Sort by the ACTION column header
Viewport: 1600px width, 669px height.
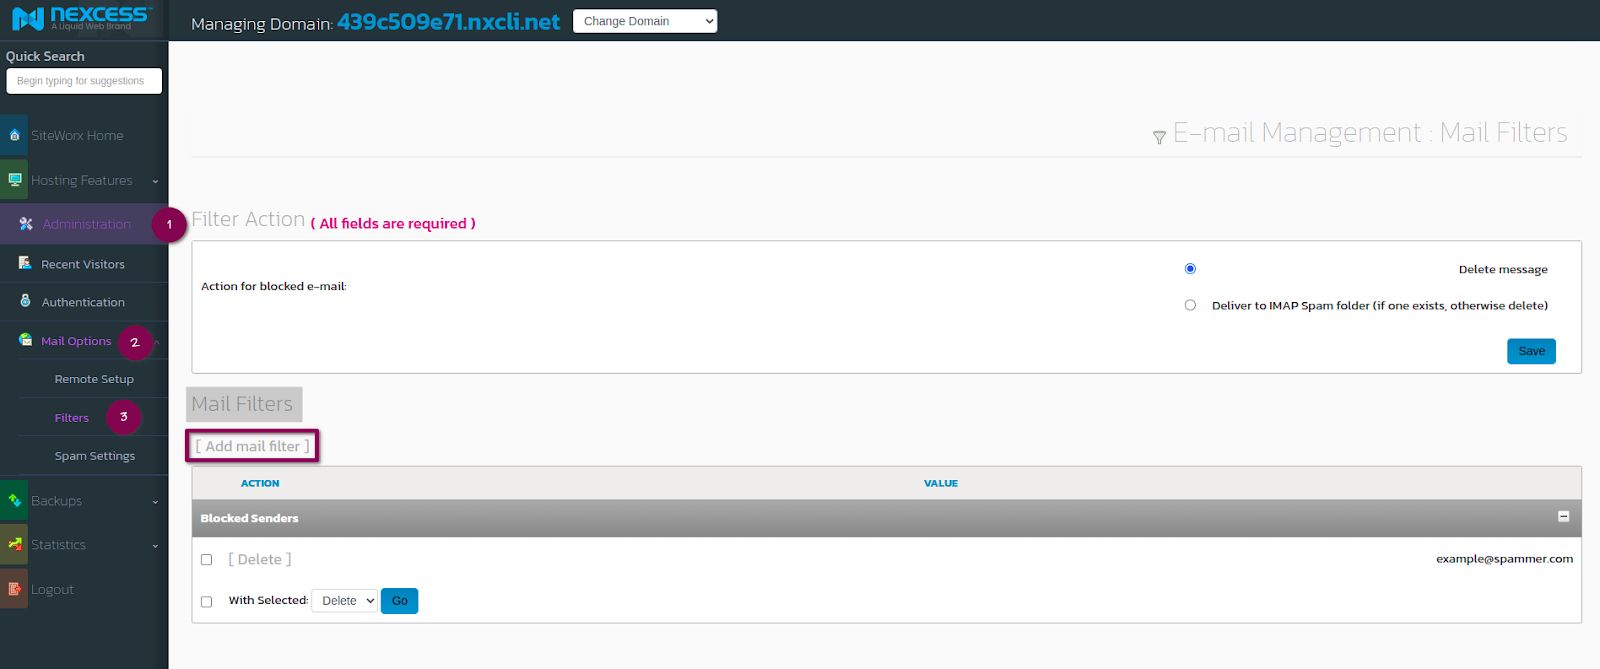click(x=260, y=483)
